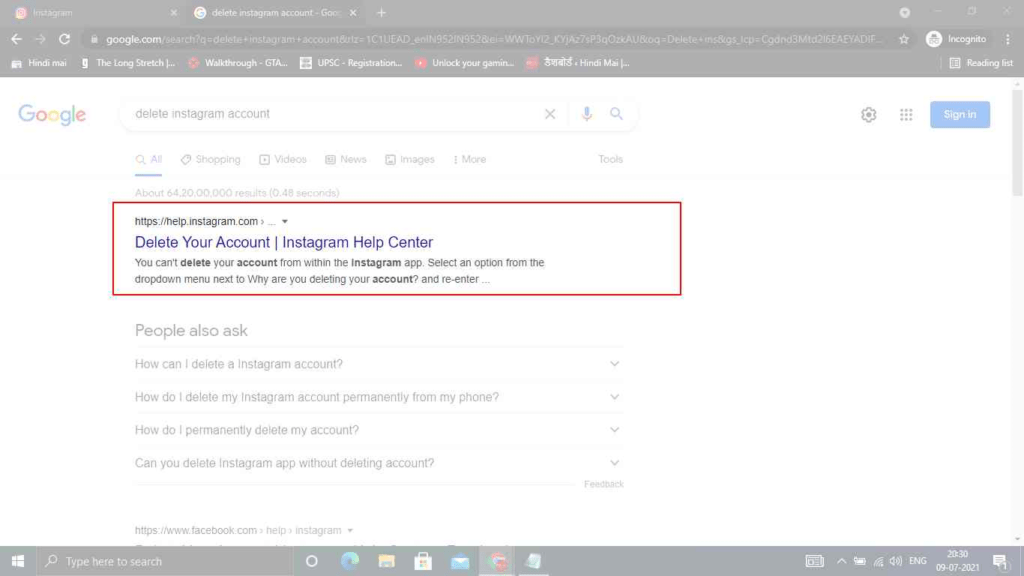Open dropdown arrow next to facebook.com help URL
Image resolution: width=1024 pixels, height=576 pixels.
point(350,530)
